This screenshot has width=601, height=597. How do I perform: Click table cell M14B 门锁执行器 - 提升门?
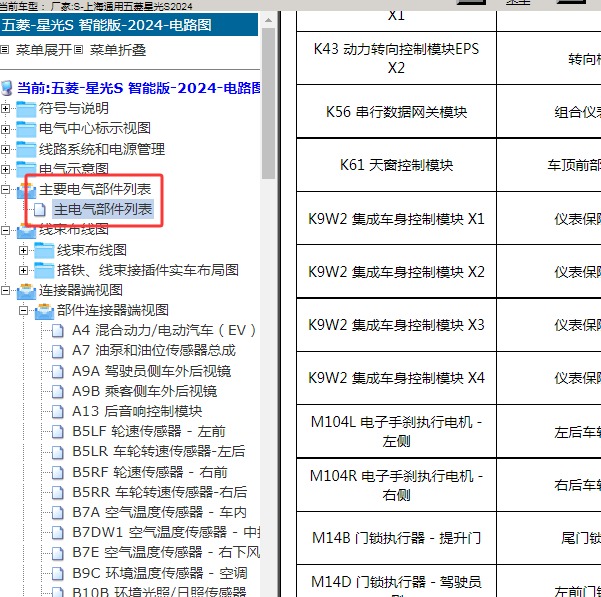[396, 538]
